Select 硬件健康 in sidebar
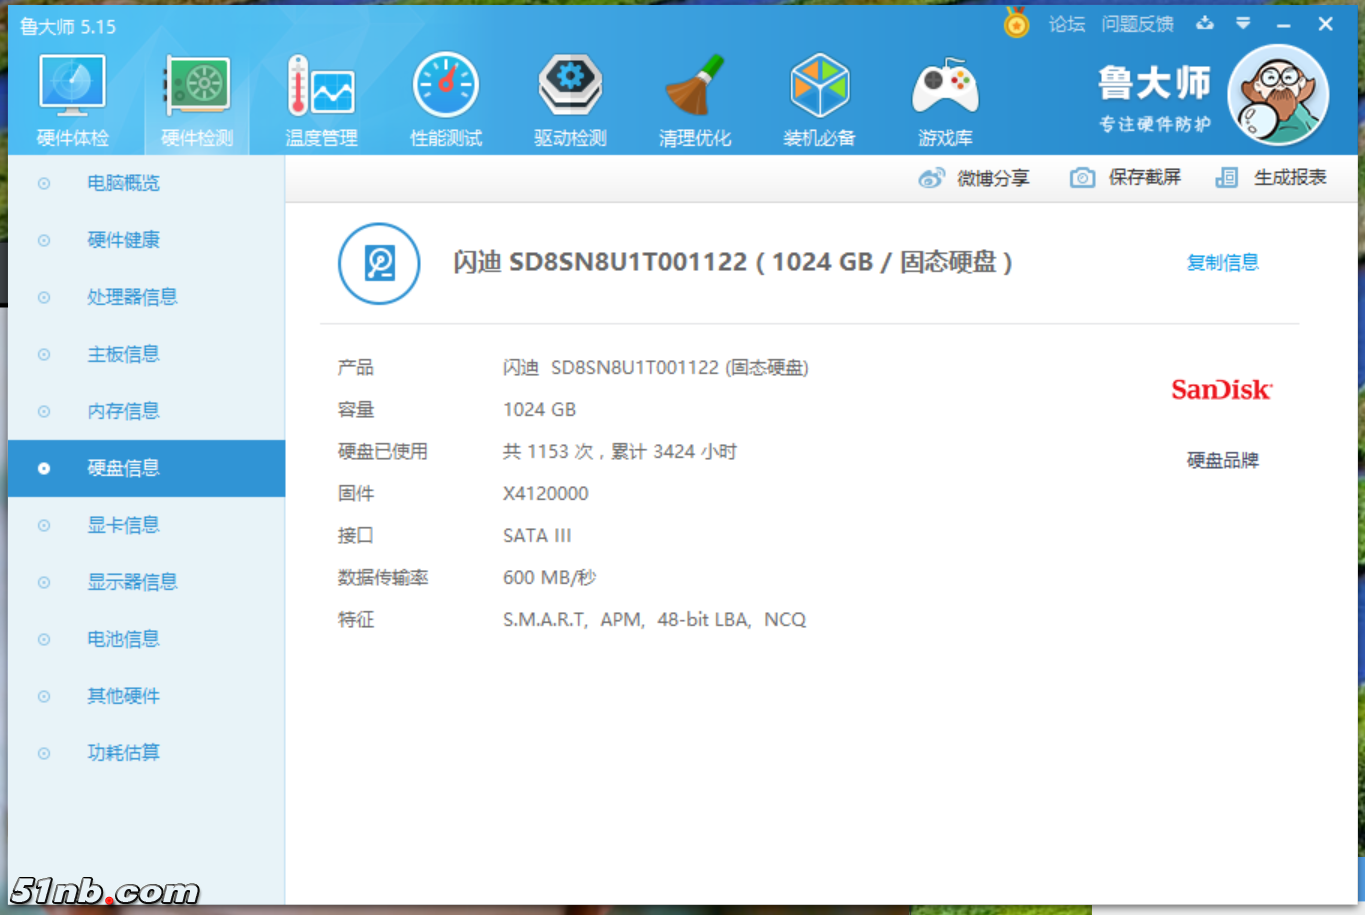1365x915 pixels. click(x=146, y=240)
